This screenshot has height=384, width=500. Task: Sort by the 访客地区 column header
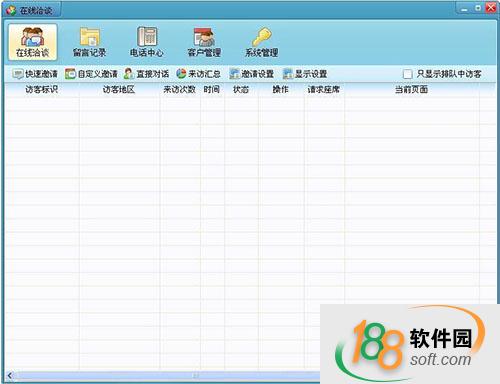point(119,89)
